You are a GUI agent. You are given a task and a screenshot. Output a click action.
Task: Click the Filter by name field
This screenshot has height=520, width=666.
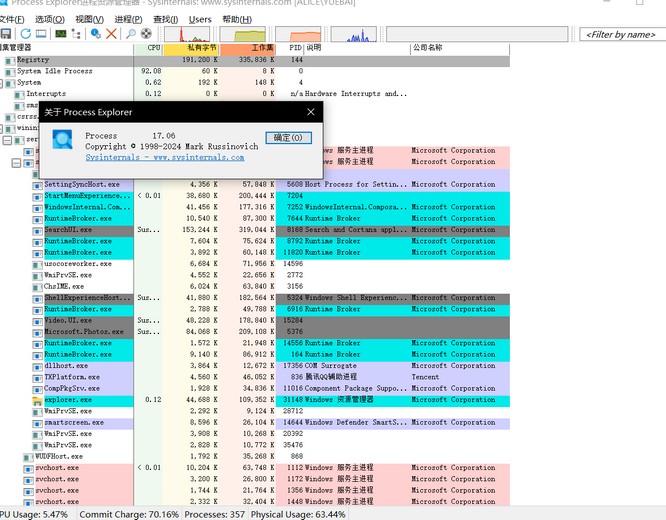click(621, 34)
